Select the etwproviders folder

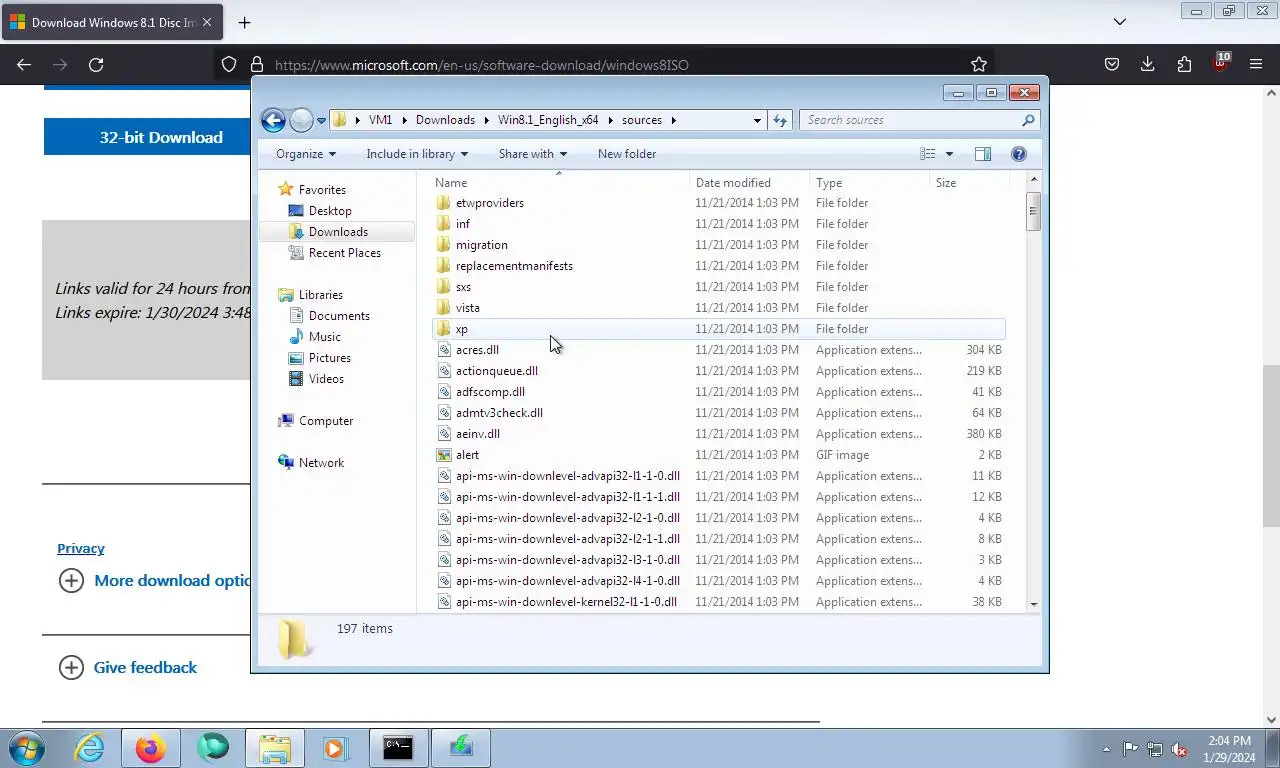pos(489,203)
